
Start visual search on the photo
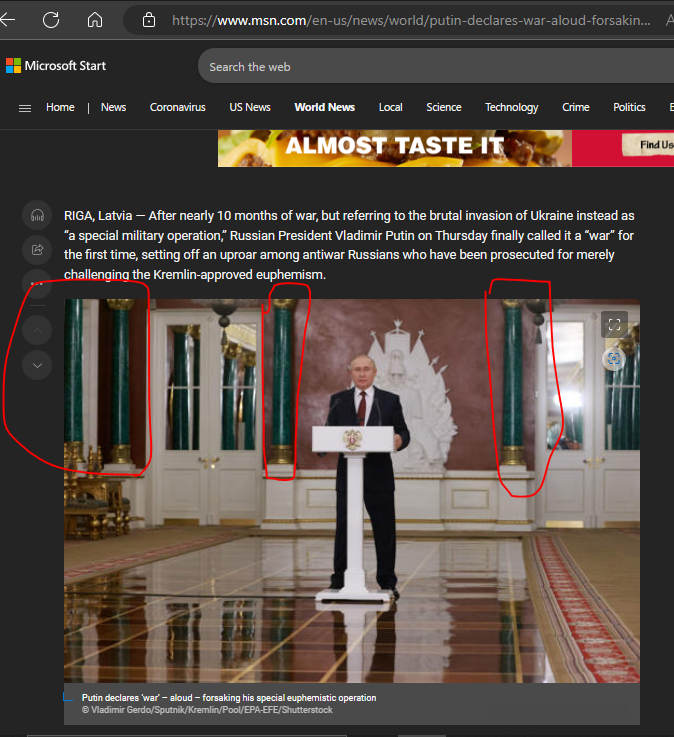click(x=614, y=359)
